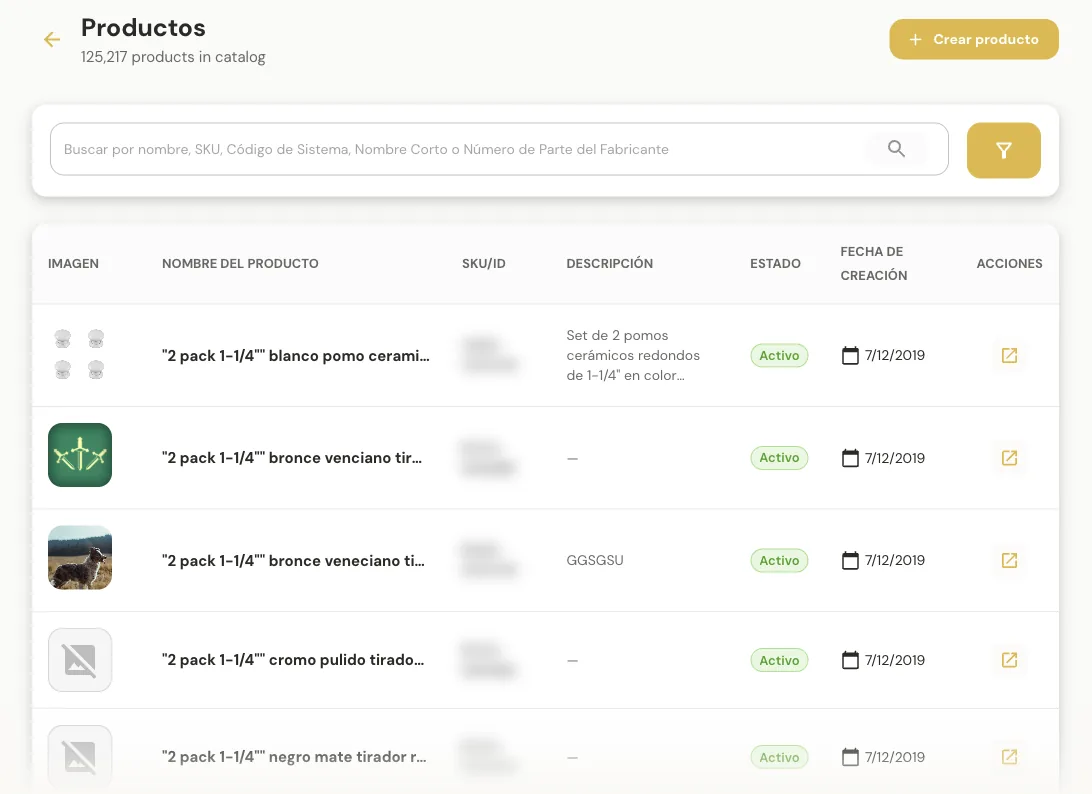Click Activo badge in cromo pulido row

coord(779,660)
